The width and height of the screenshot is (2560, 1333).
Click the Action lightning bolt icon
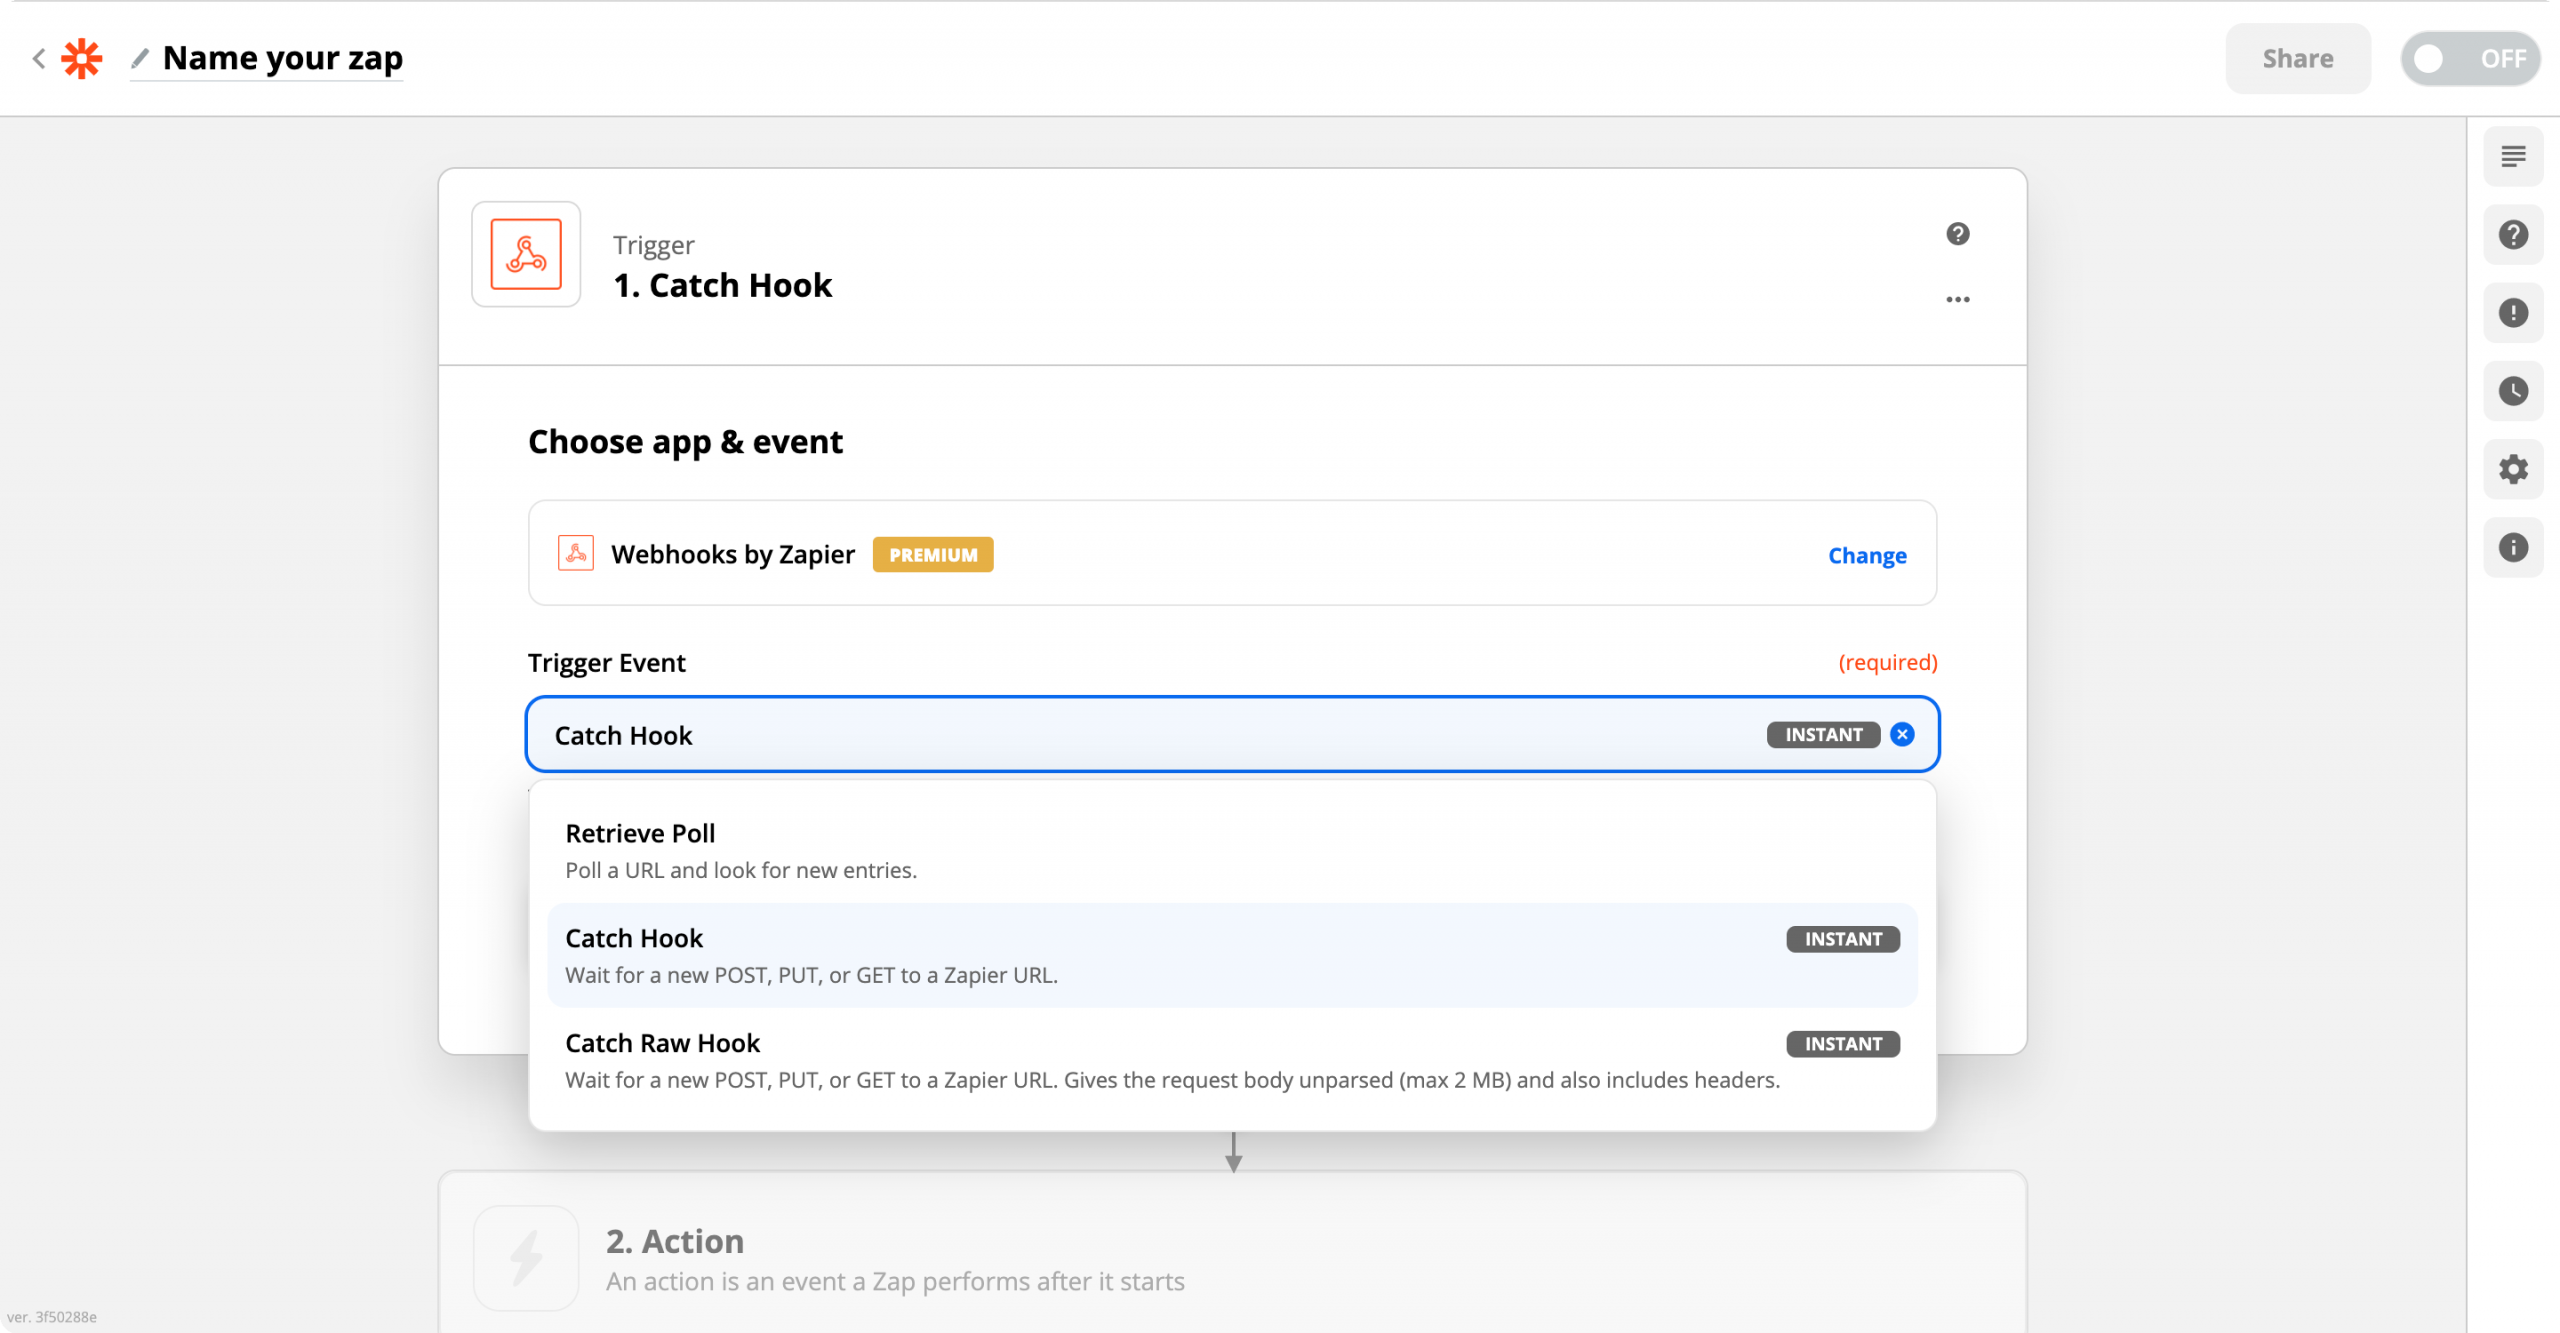(x=526, y=1258)
